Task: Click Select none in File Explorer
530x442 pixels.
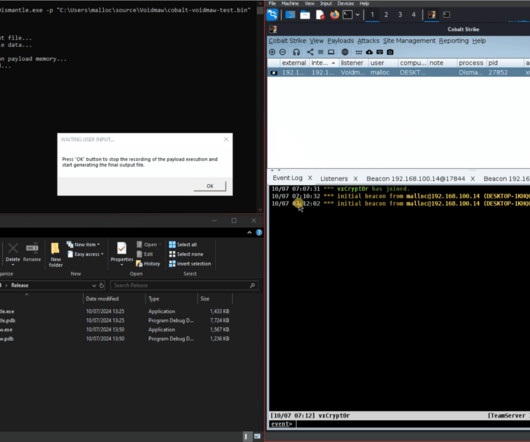Action: point(186,254)
